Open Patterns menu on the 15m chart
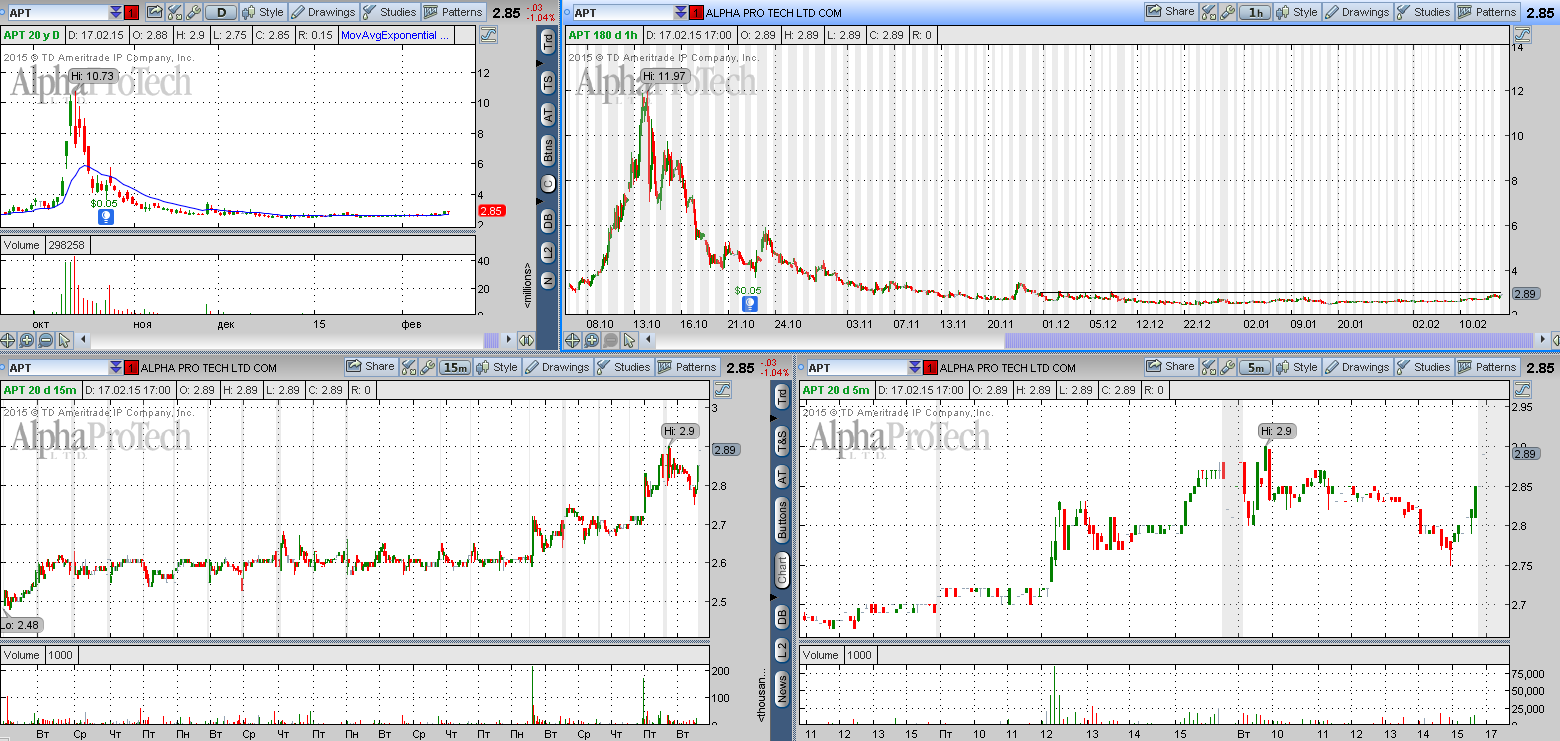The width and height of the screenshot is (1560, 741). [x=686, y=367]
